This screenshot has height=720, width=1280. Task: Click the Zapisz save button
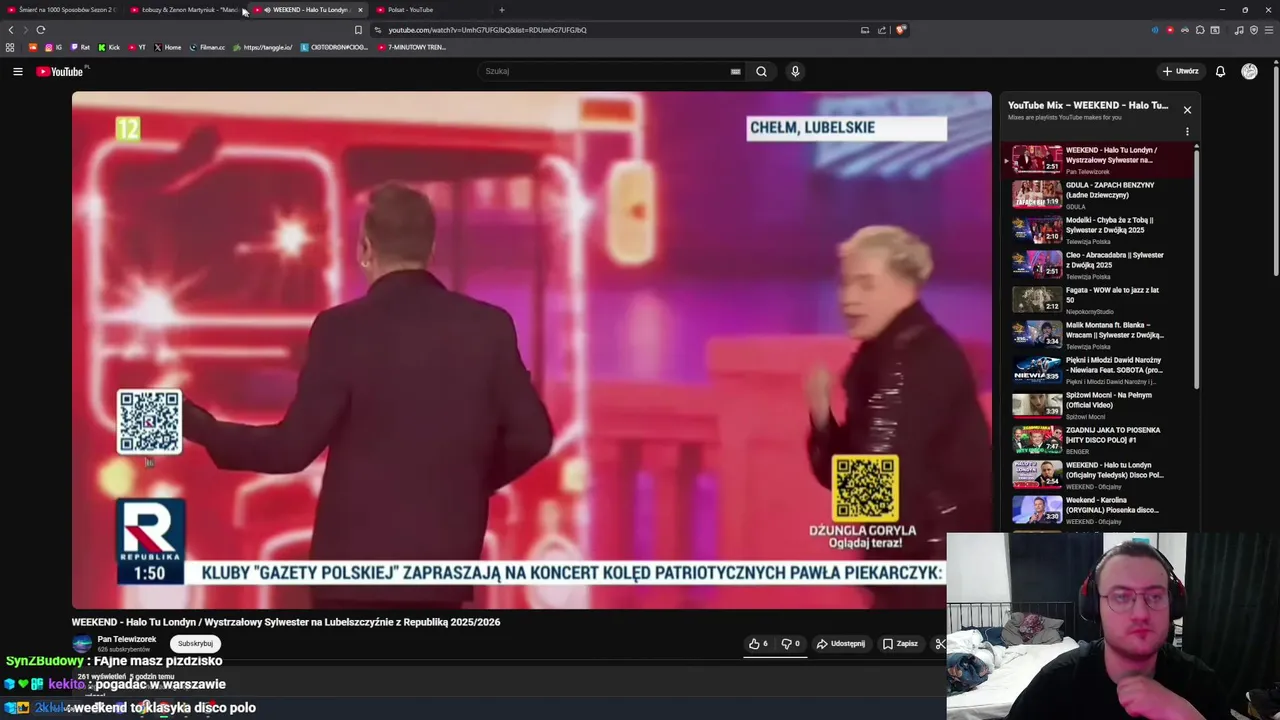point(900,644)
